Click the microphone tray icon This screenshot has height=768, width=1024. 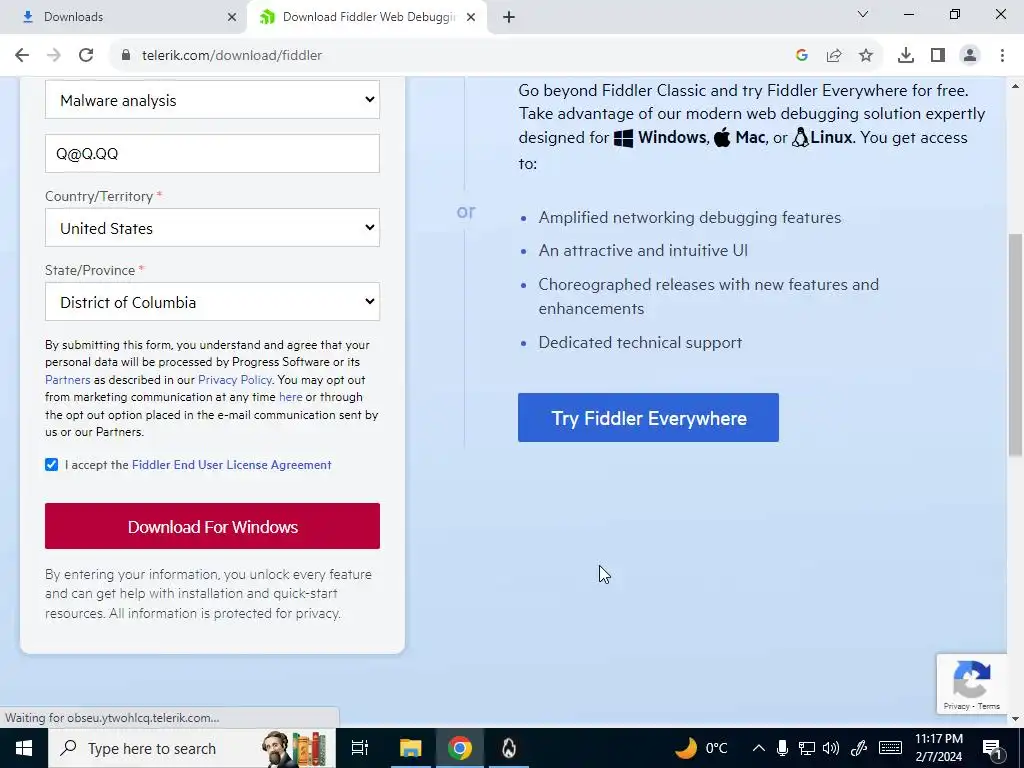coord(782,748)
